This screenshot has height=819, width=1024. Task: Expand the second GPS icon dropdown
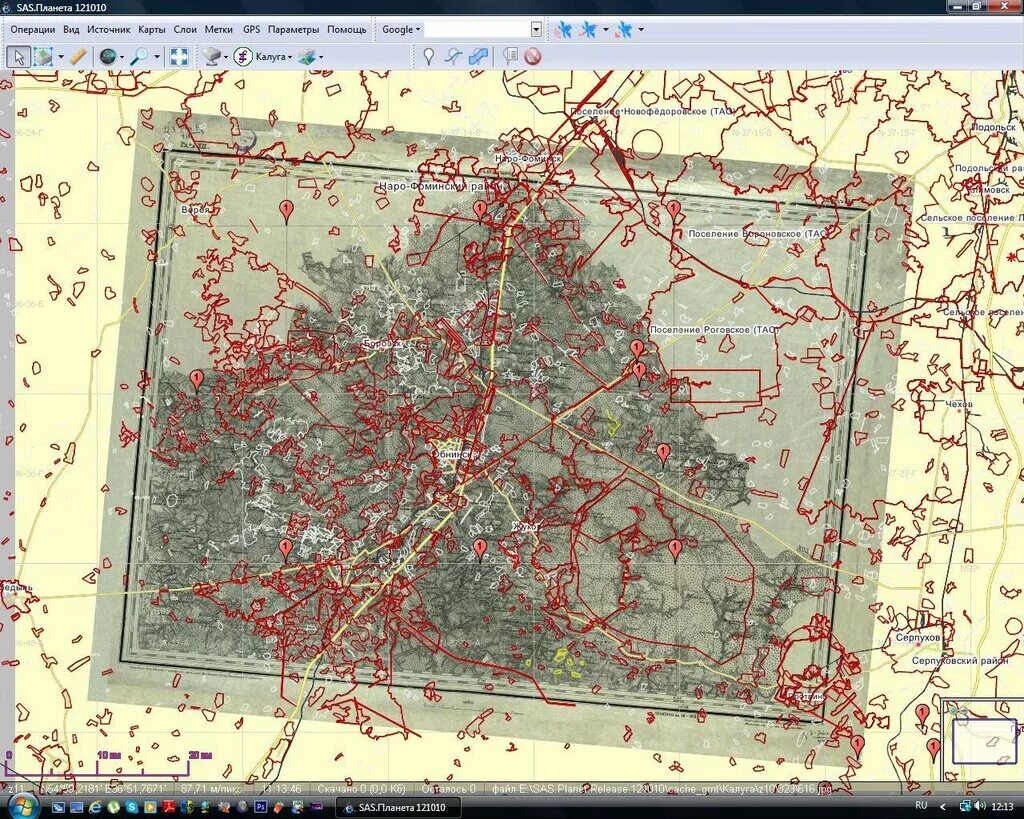[605, 29]
